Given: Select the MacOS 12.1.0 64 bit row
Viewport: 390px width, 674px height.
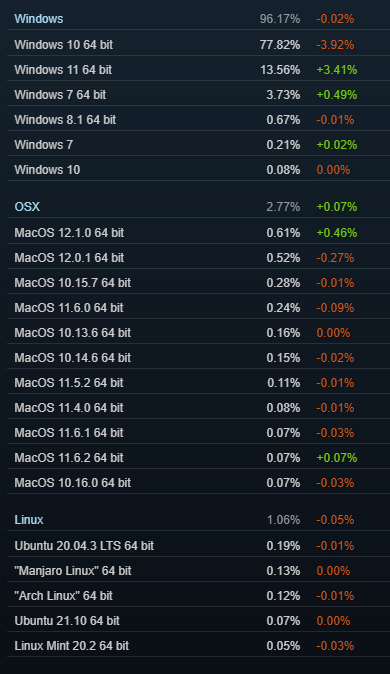Looking at the screenshot, I should pyautogui.click(x=198, y=233).
